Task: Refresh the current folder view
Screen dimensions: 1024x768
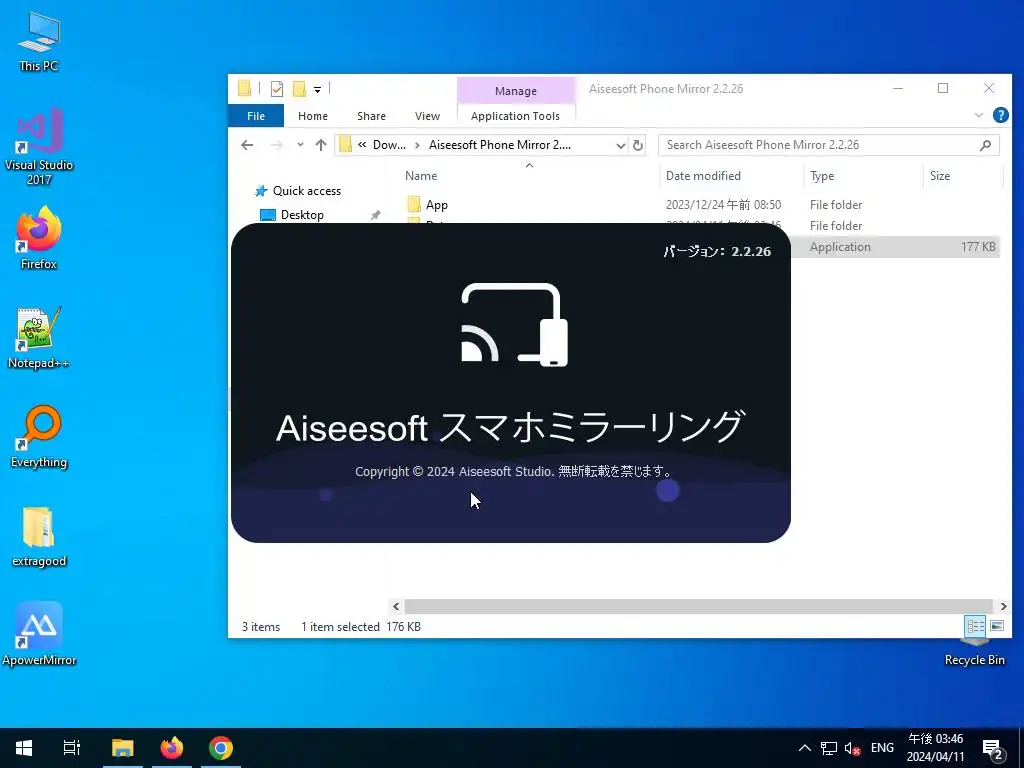Action: (x=638, y=146)
